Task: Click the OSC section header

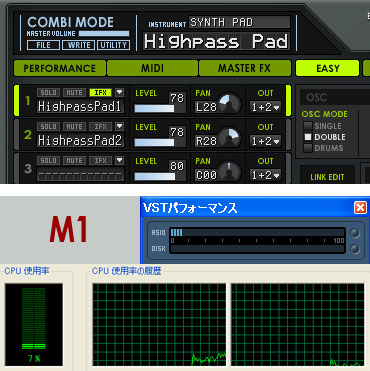Action: tap(335, 97)
